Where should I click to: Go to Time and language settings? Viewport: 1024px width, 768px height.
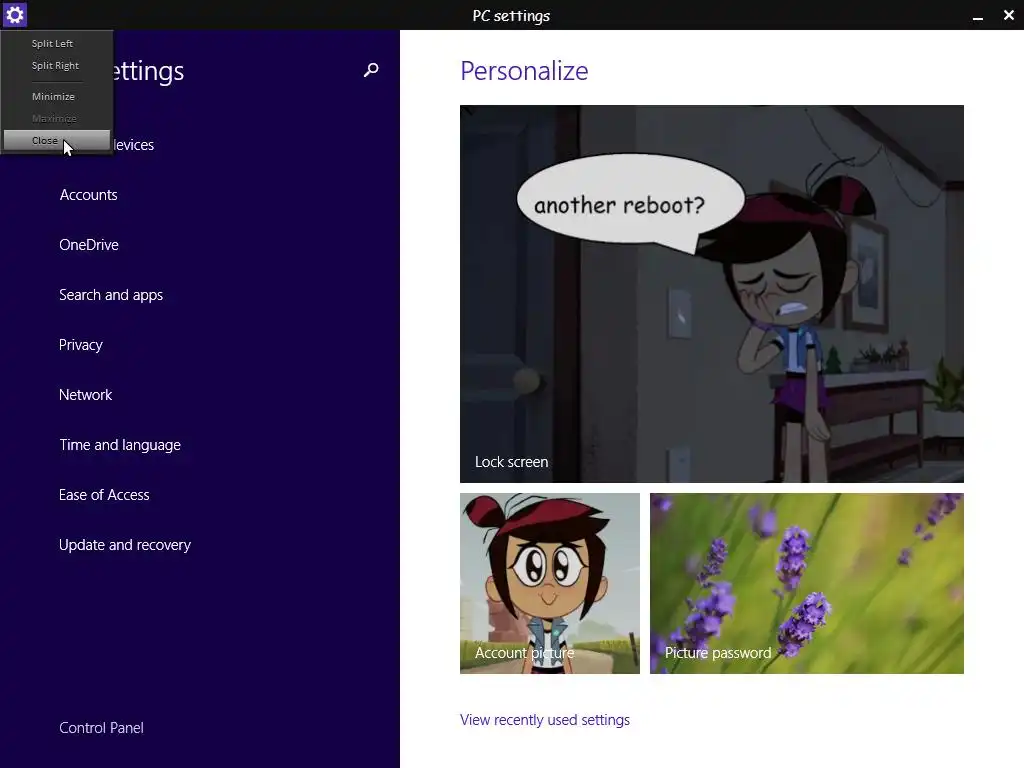click(x=120, y=445)
